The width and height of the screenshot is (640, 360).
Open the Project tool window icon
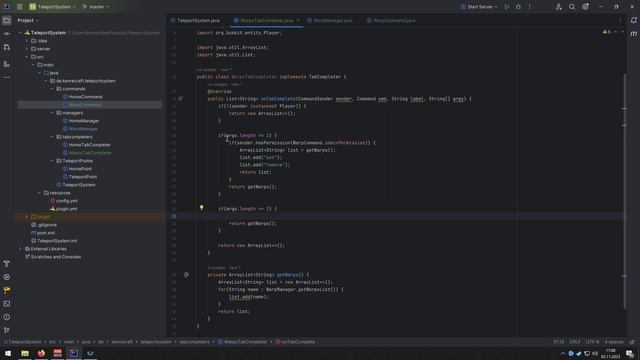click(x=7, y=20)
